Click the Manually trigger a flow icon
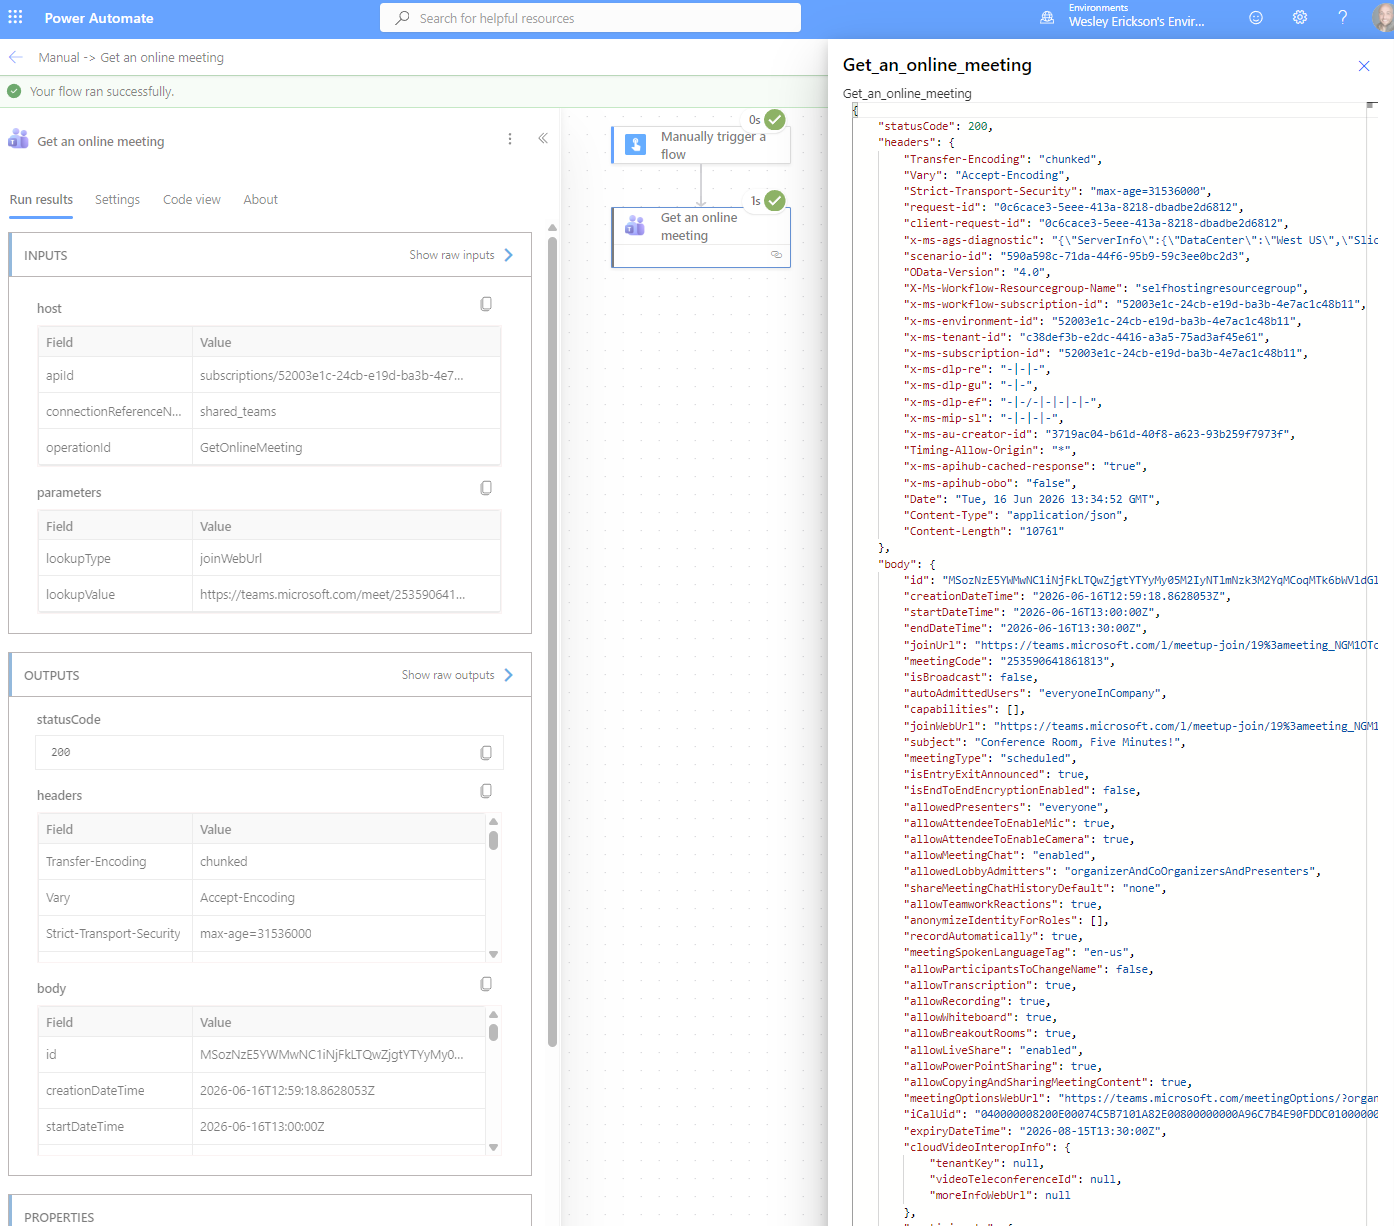Viewport: 1394px width, 1226px height. click(x=635, y=145)
